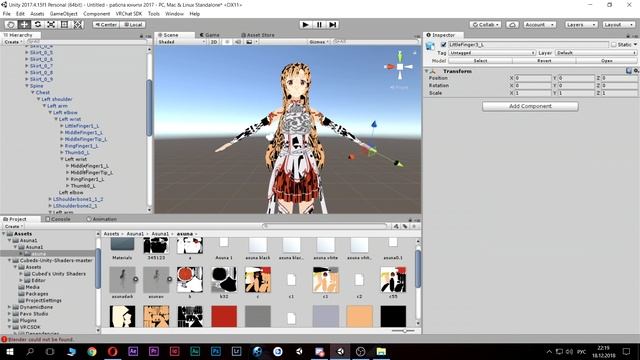Open the Layout dropdown in toolbar

(618, 24)
